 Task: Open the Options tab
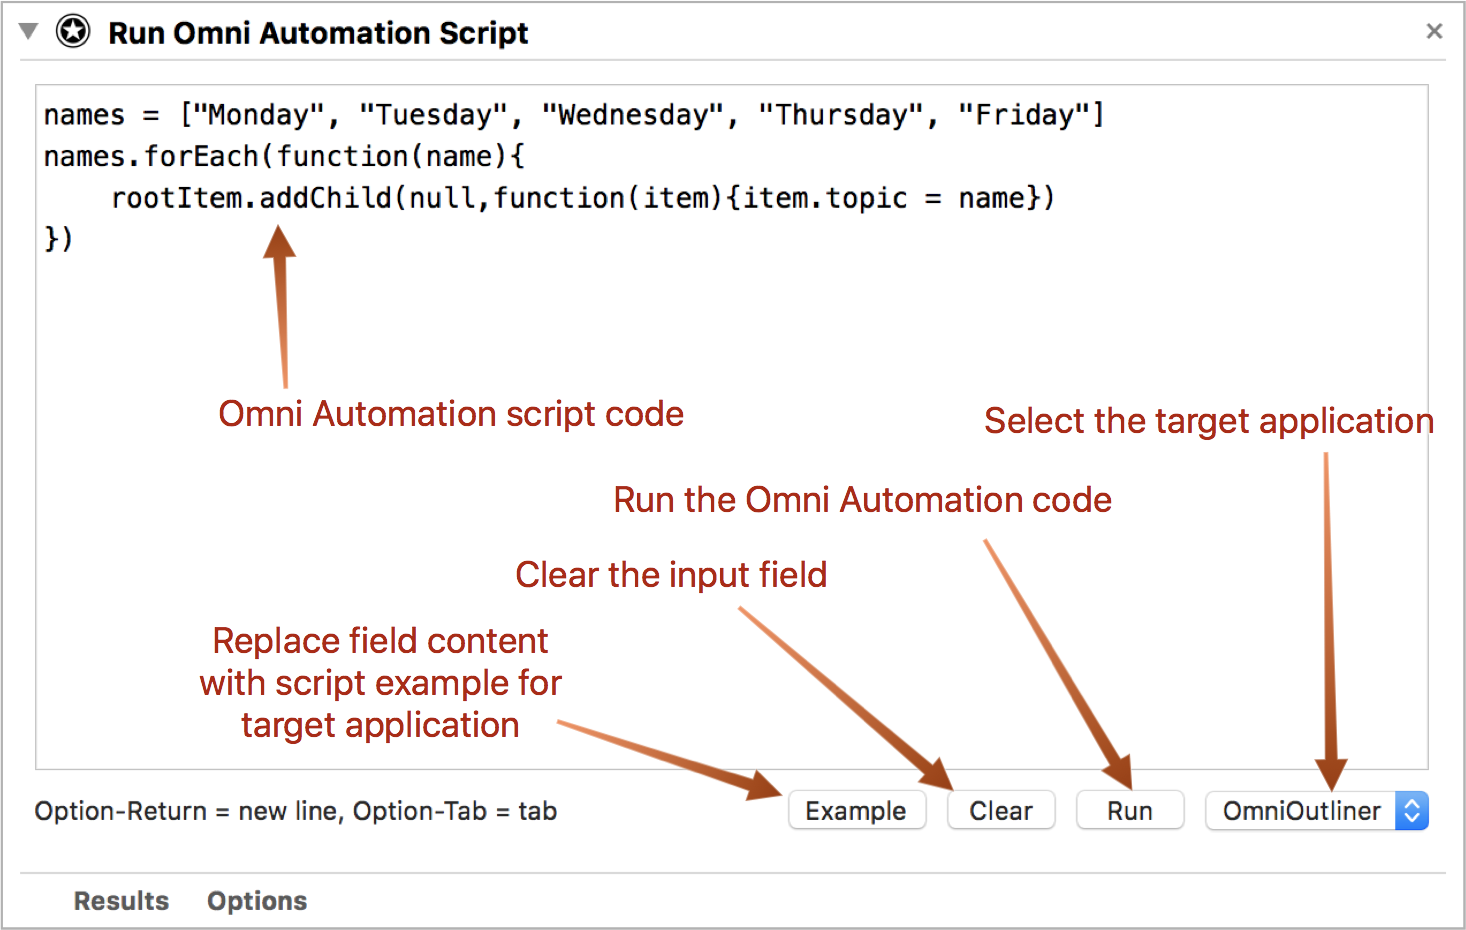pyautogui.click(x=257, y=901)
